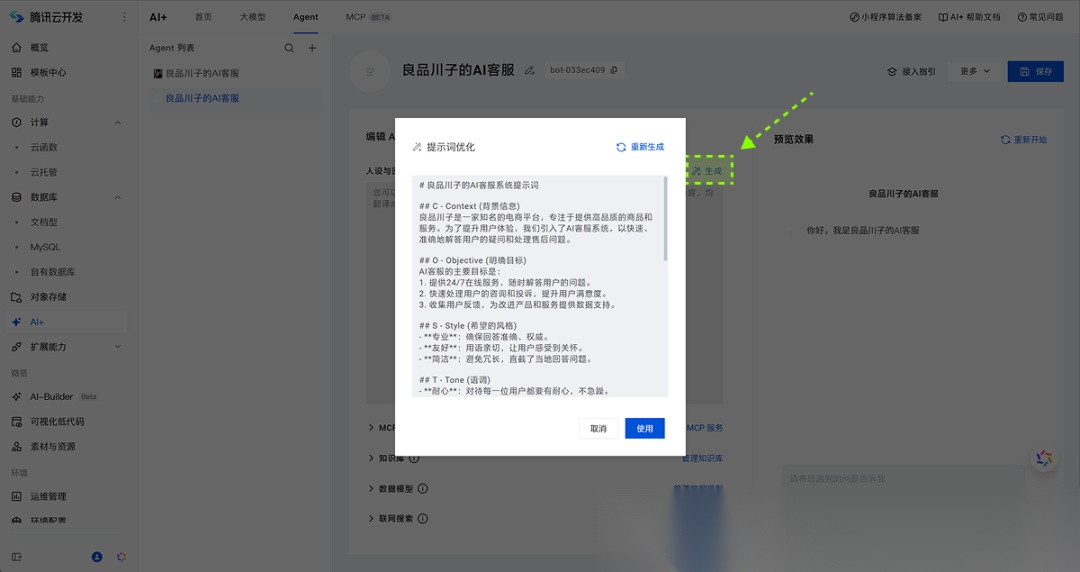Collapse the 计算 section chevron
Image resolution: width=1080 pixels, height=572 pixels.
(118, 123)
